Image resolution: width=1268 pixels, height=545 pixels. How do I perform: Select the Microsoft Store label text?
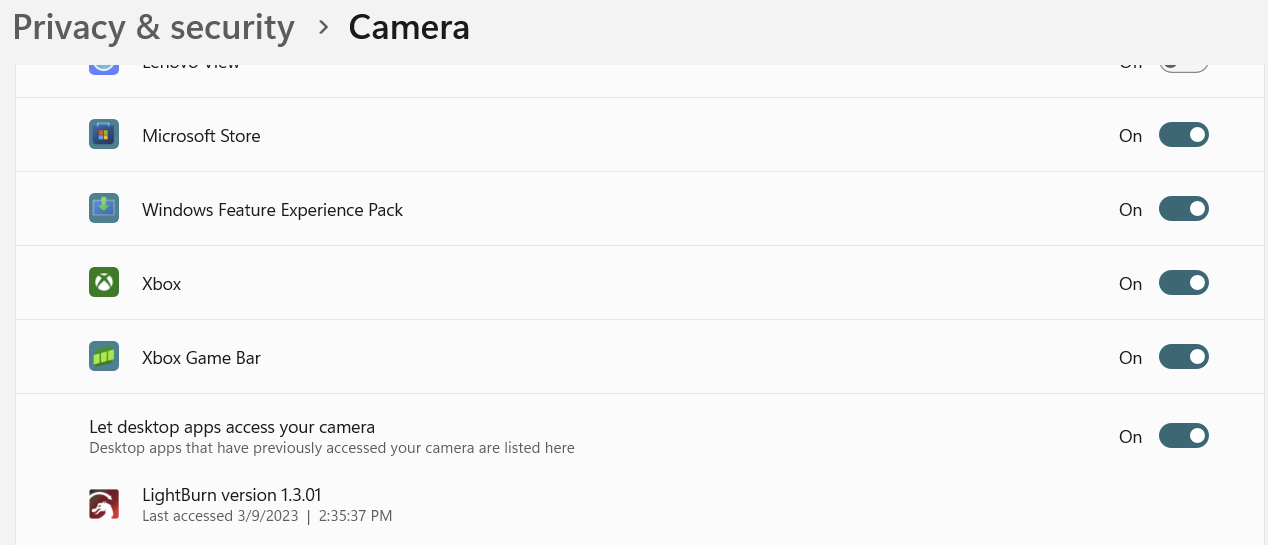point(201,136)
